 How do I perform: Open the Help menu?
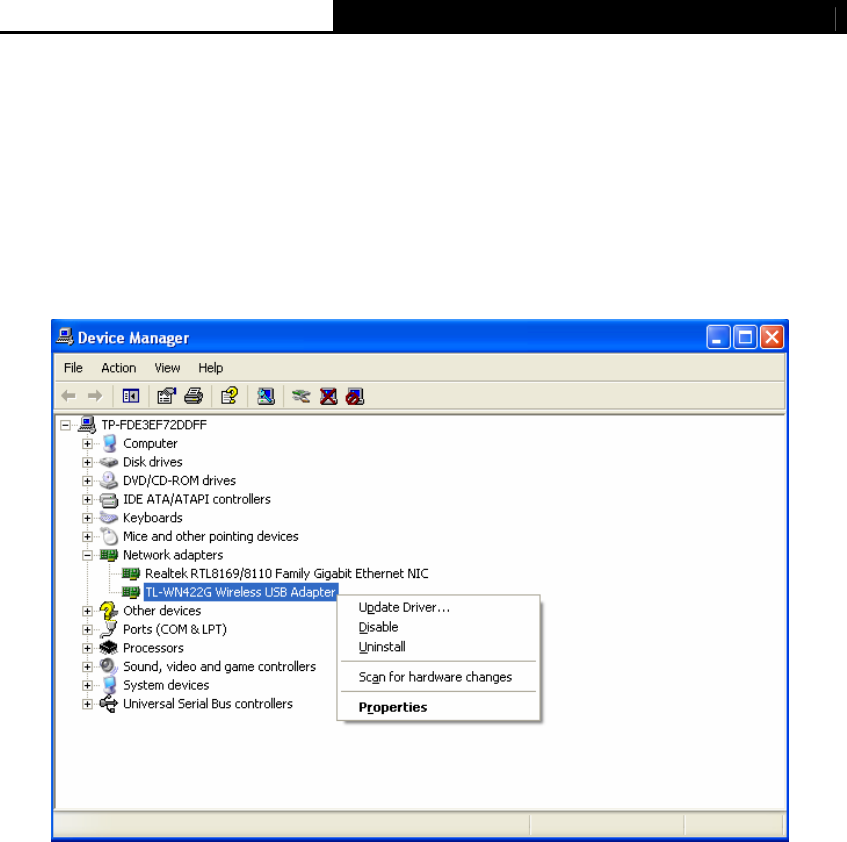coord(210,368)
